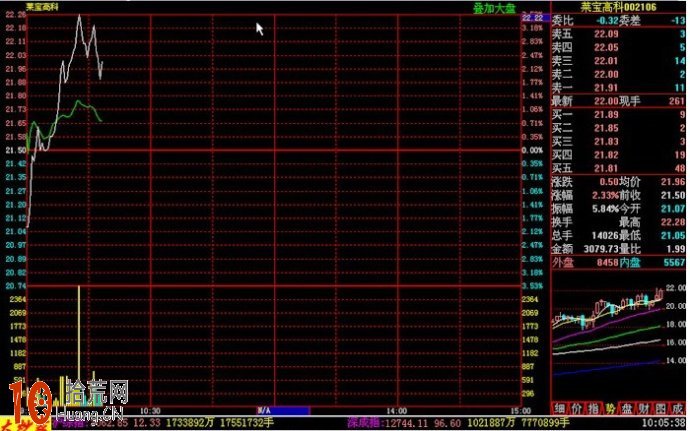Click the 委比 value -0.32

607,20
